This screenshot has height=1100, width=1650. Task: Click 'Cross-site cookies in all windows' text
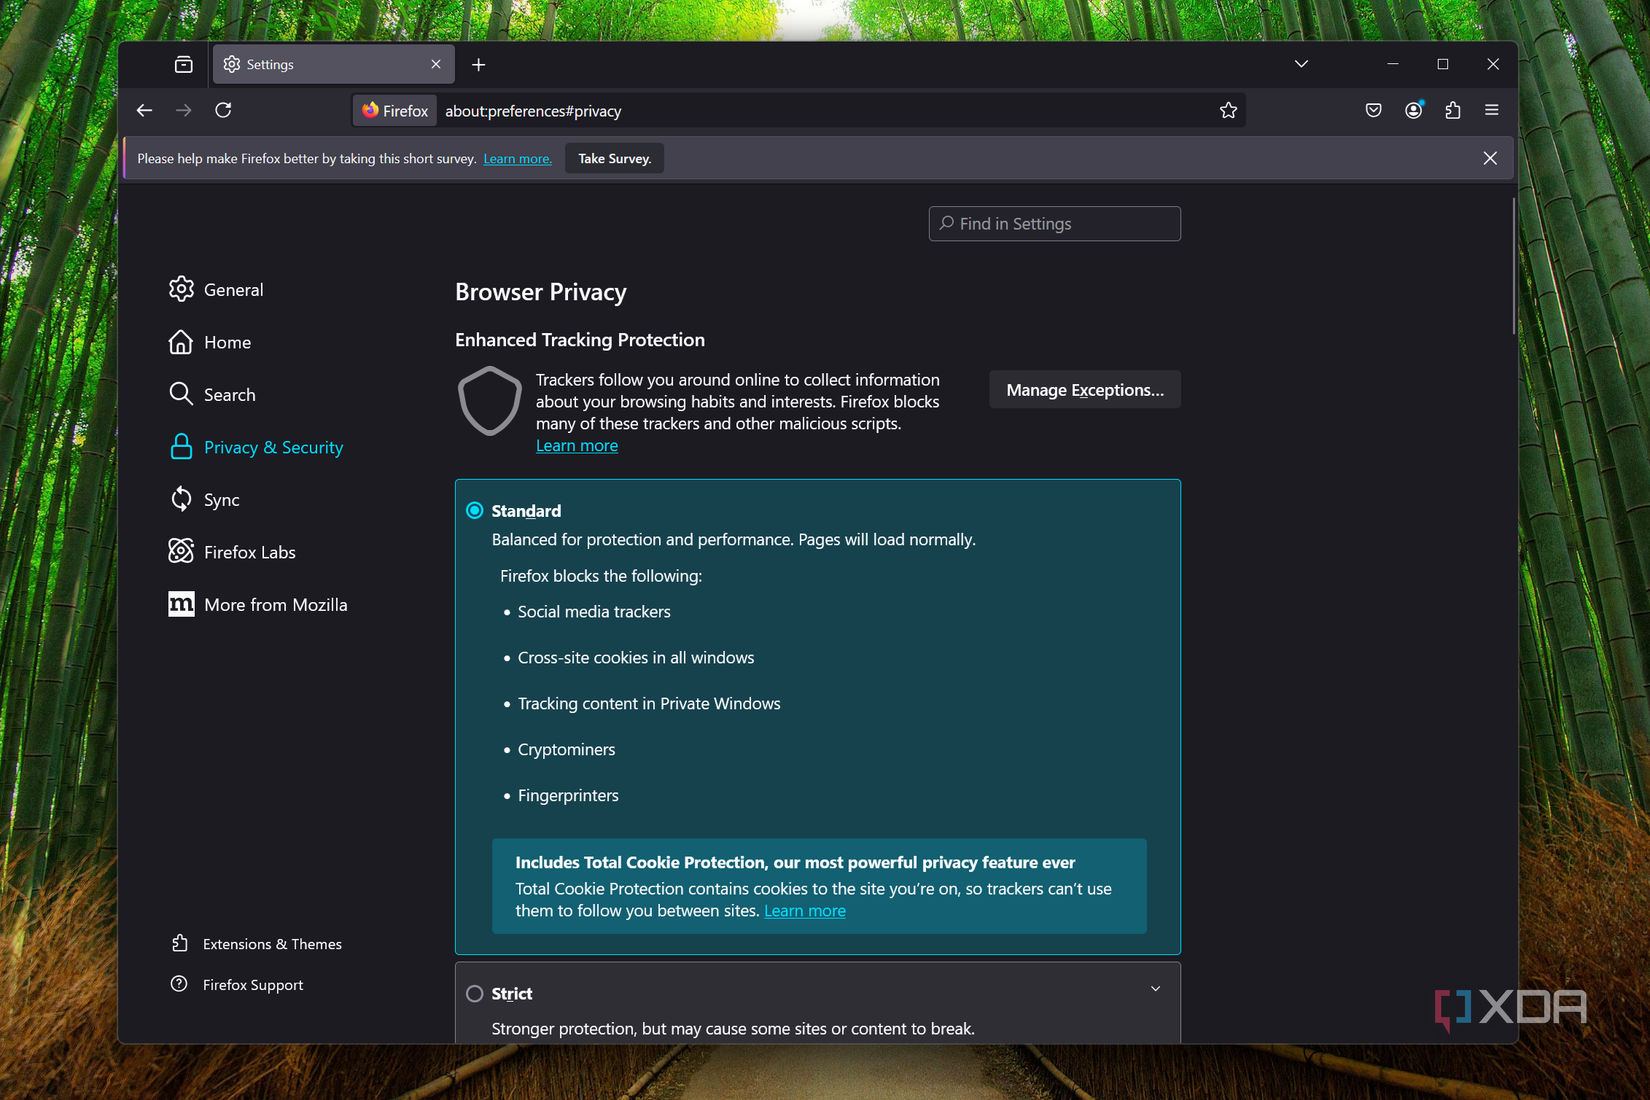pos(636,658)
